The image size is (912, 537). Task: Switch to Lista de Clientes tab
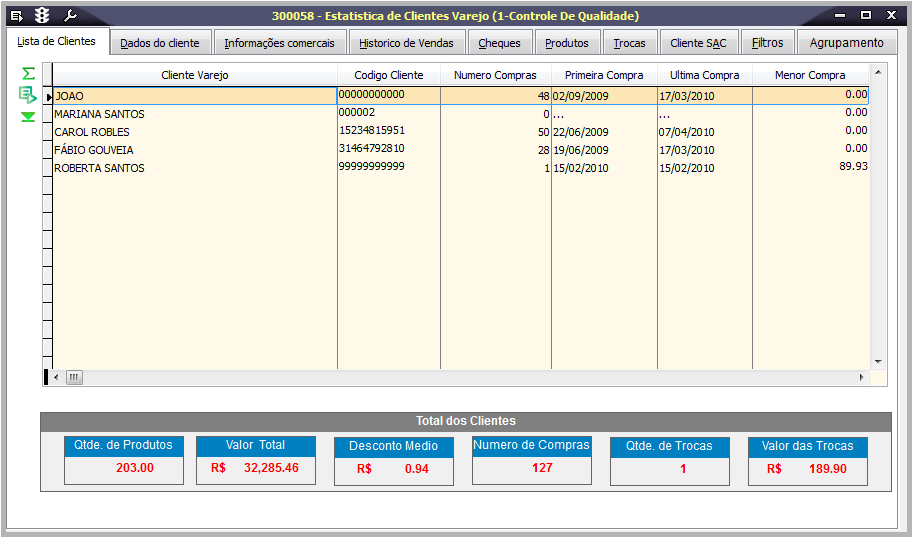[x=56, y=41]
